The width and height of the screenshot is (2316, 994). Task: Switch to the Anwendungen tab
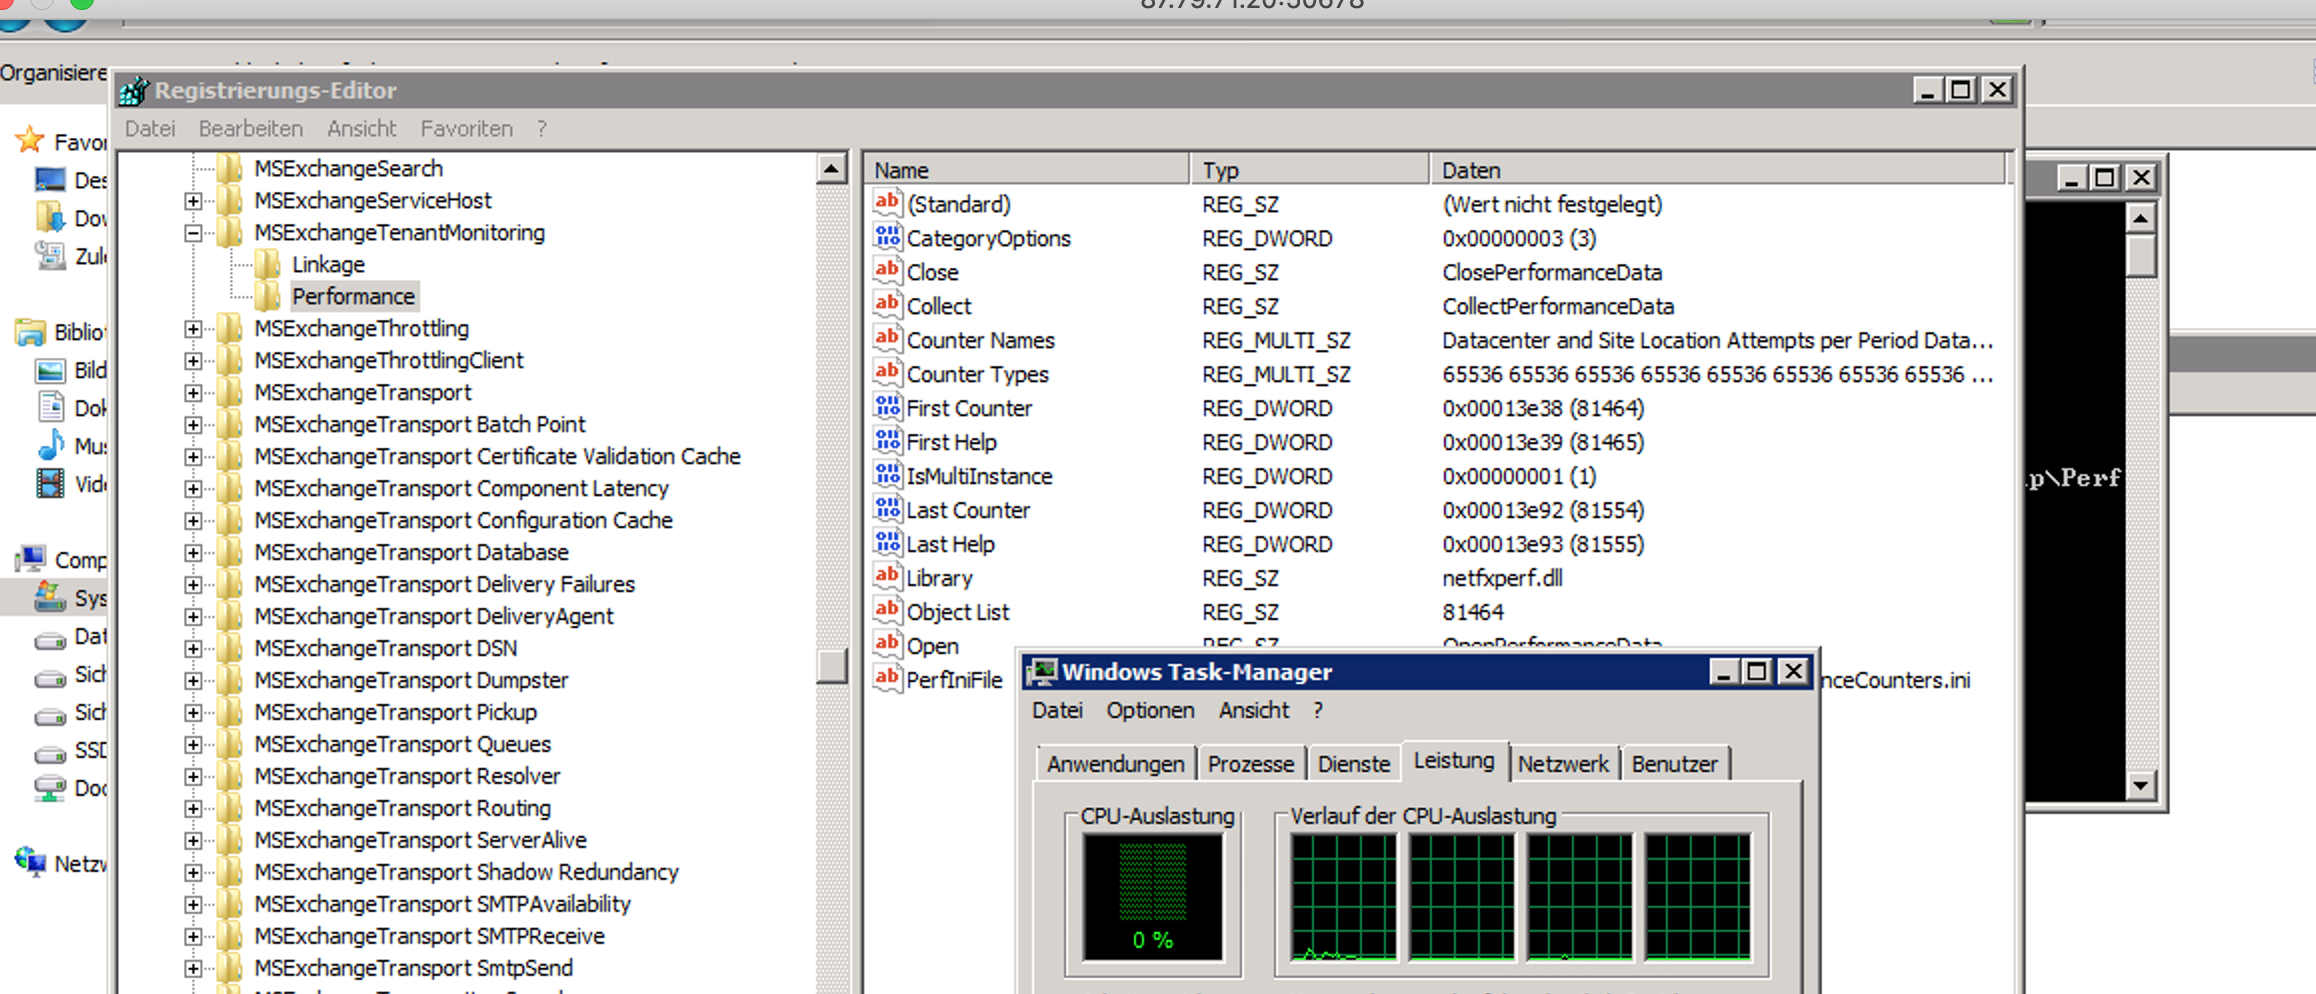coord(1115,764)
